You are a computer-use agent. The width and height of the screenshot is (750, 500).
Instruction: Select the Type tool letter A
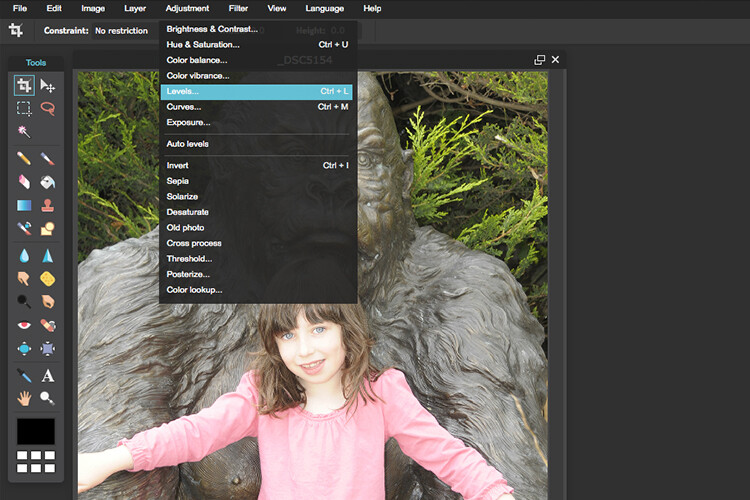click(x=47, y=376)
